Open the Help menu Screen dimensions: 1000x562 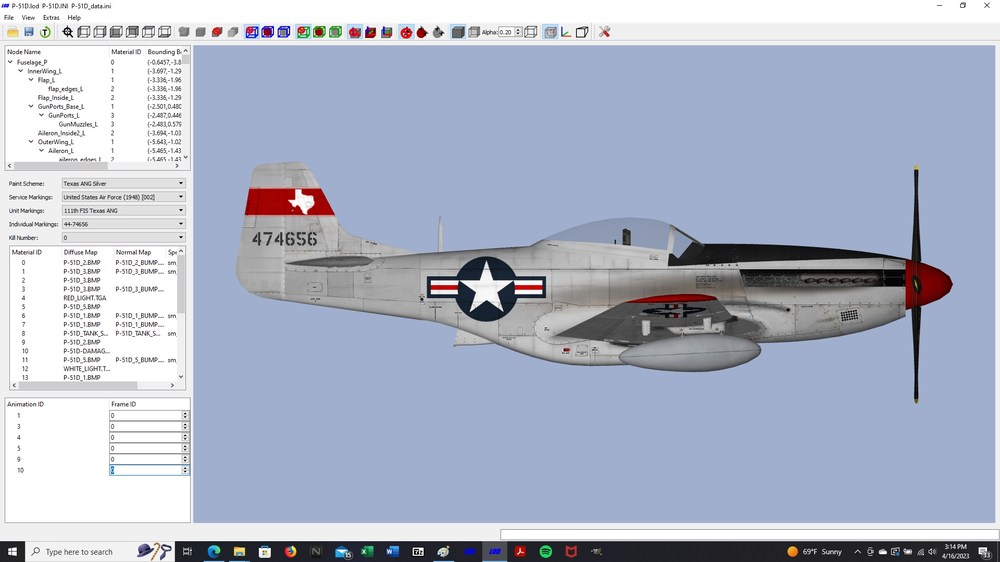tap(74, 18)
